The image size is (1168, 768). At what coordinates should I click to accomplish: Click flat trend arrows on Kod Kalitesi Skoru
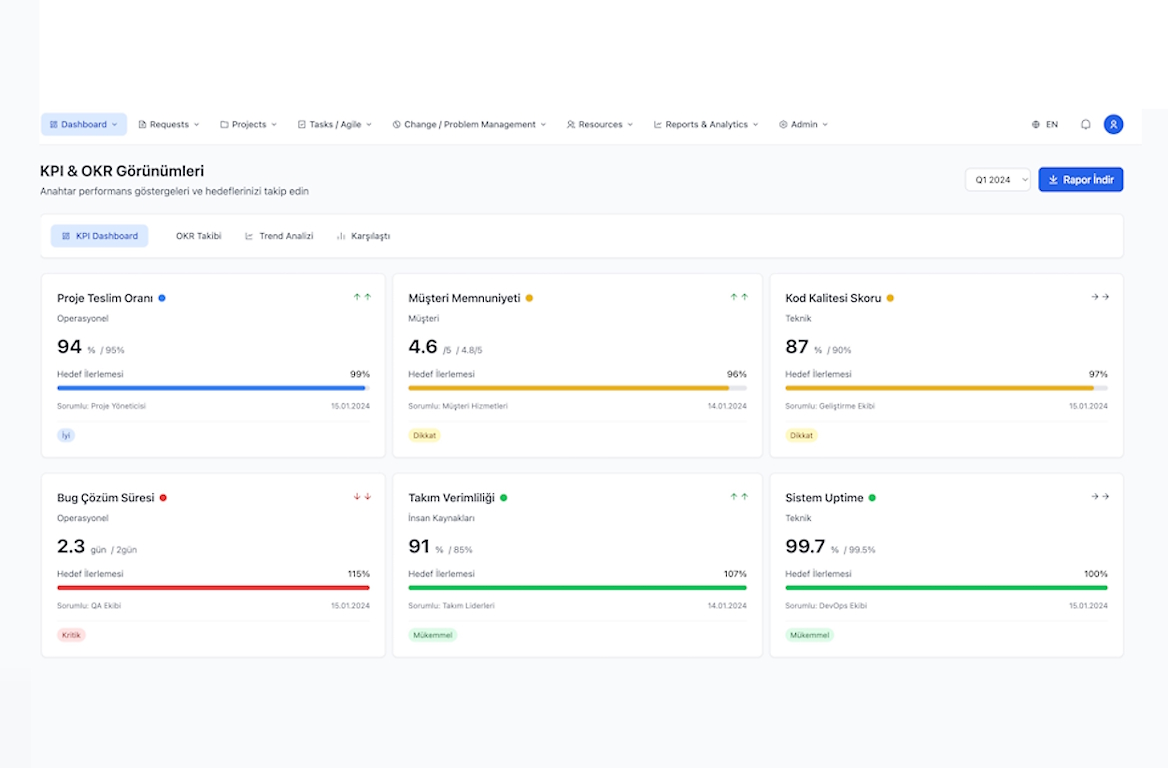pos(1100,297)
